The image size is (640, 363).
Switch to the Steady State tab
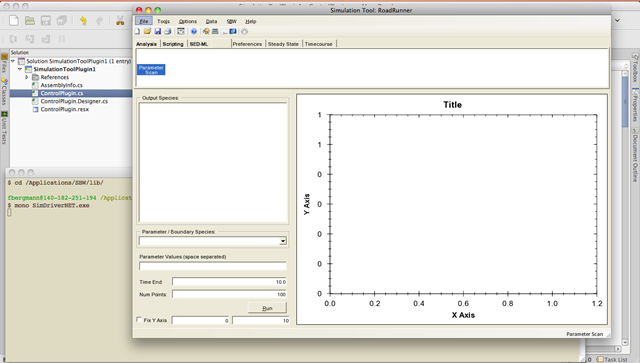(x=283, y=44)
